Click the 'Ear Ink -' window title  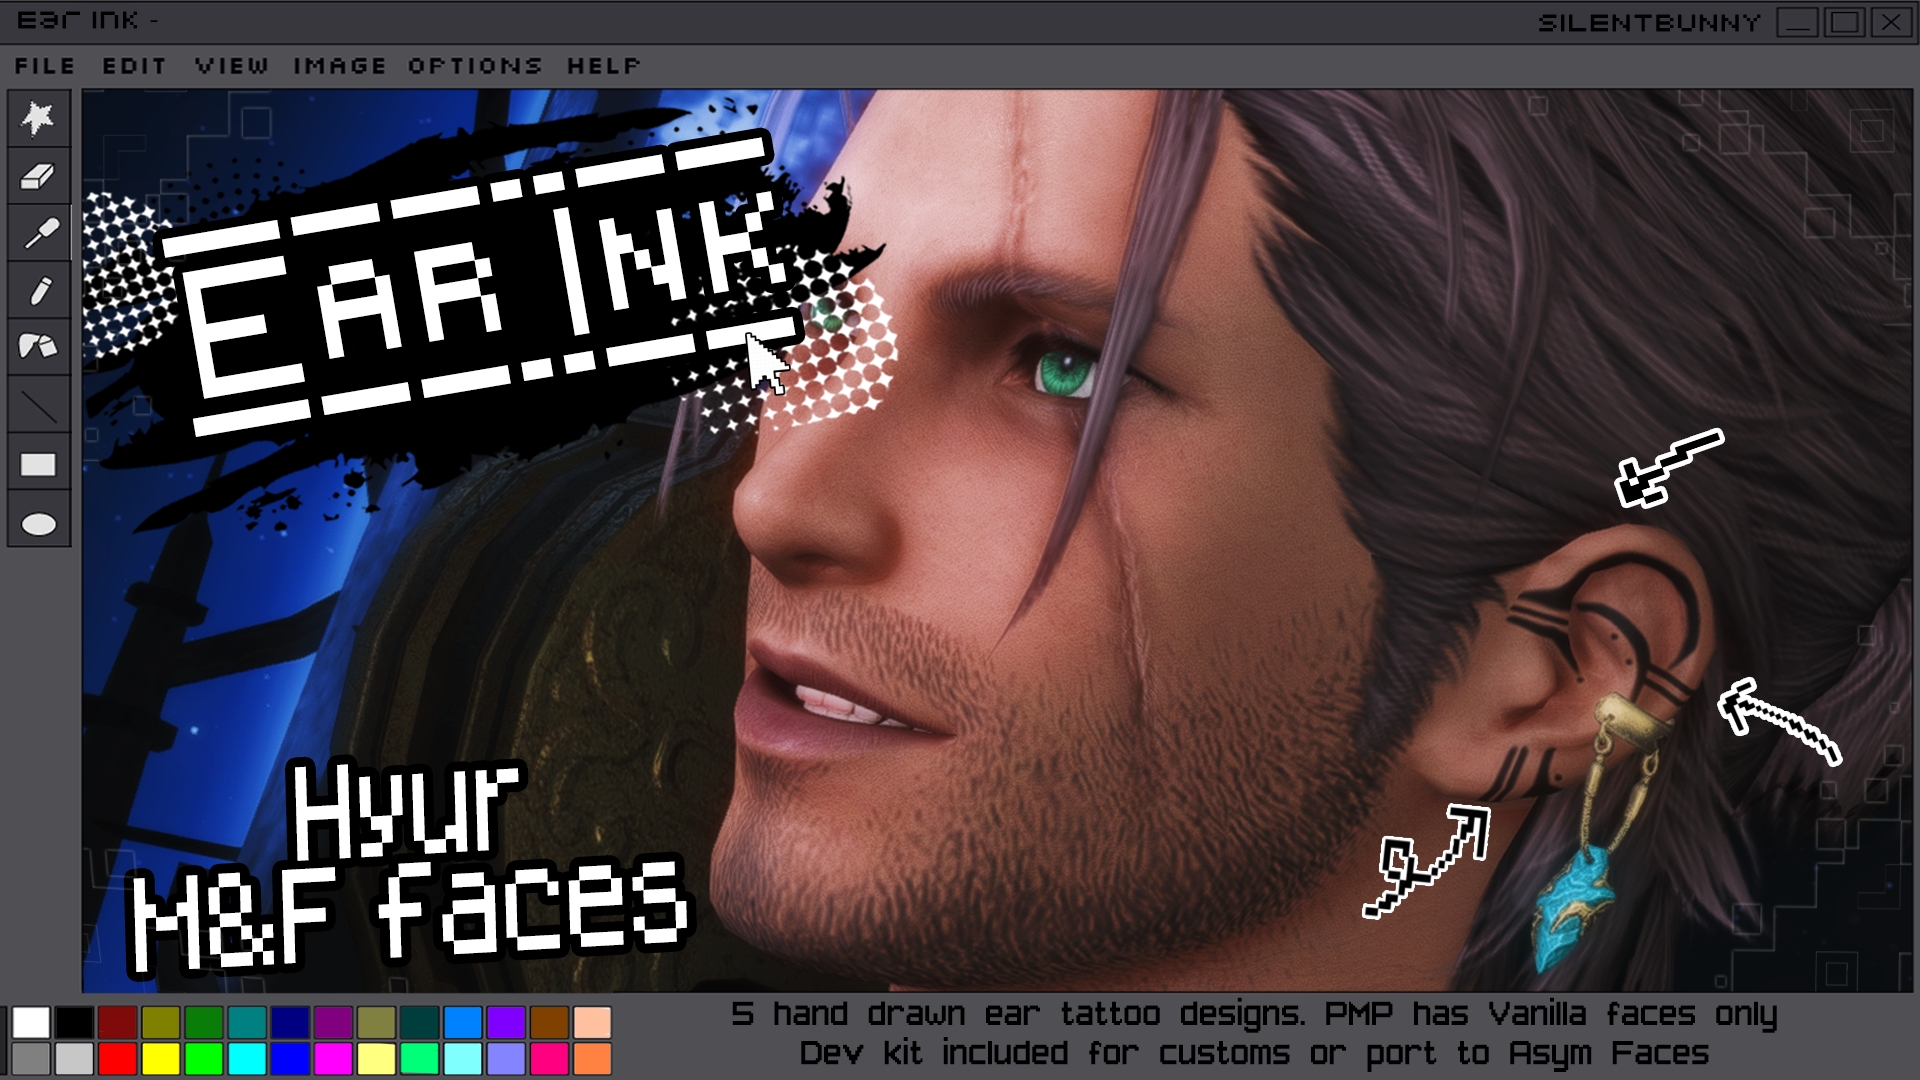coord(88,21)
